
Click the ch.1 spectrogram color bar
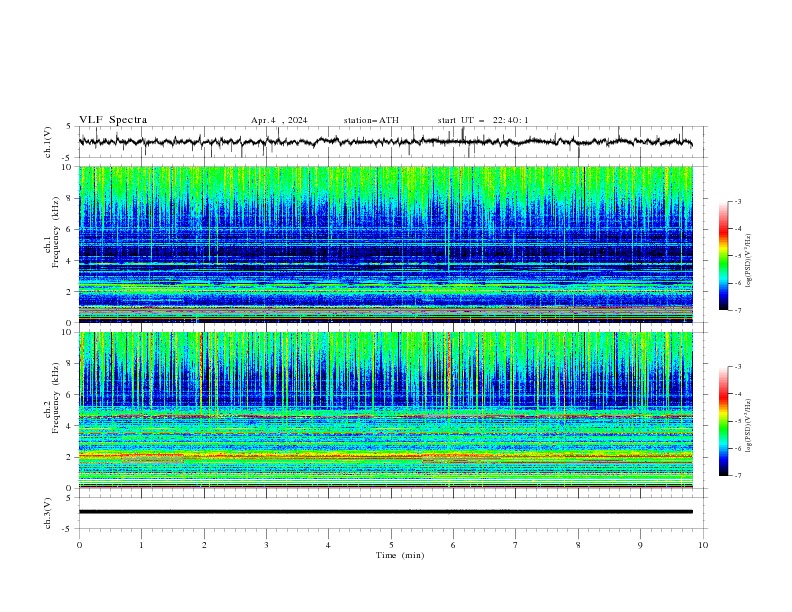pos(723,255)
